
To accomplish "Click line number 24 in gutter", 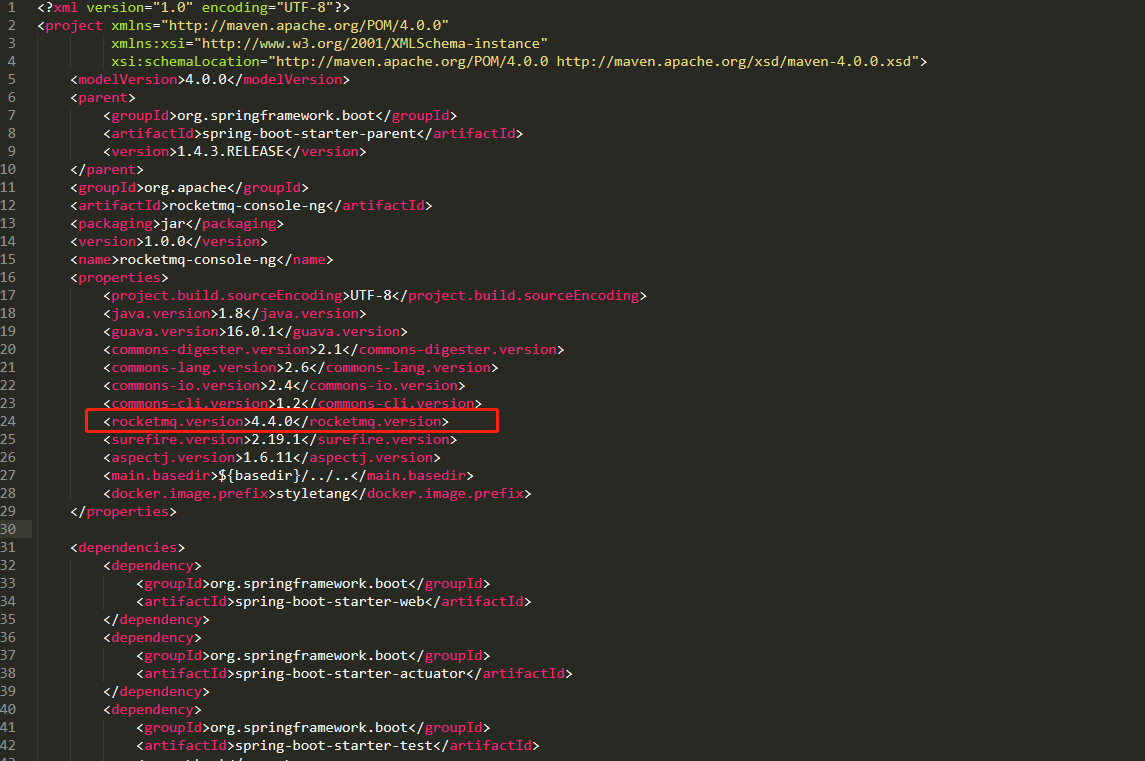I will [x=8, y=421].
